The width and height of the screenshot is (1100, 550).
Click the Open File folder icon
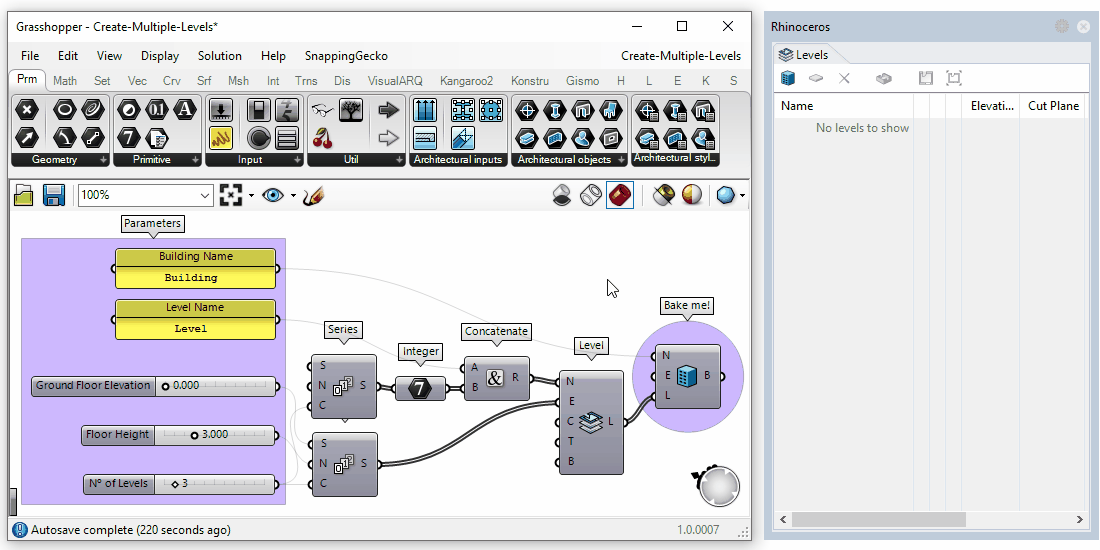tap(24, 196)
